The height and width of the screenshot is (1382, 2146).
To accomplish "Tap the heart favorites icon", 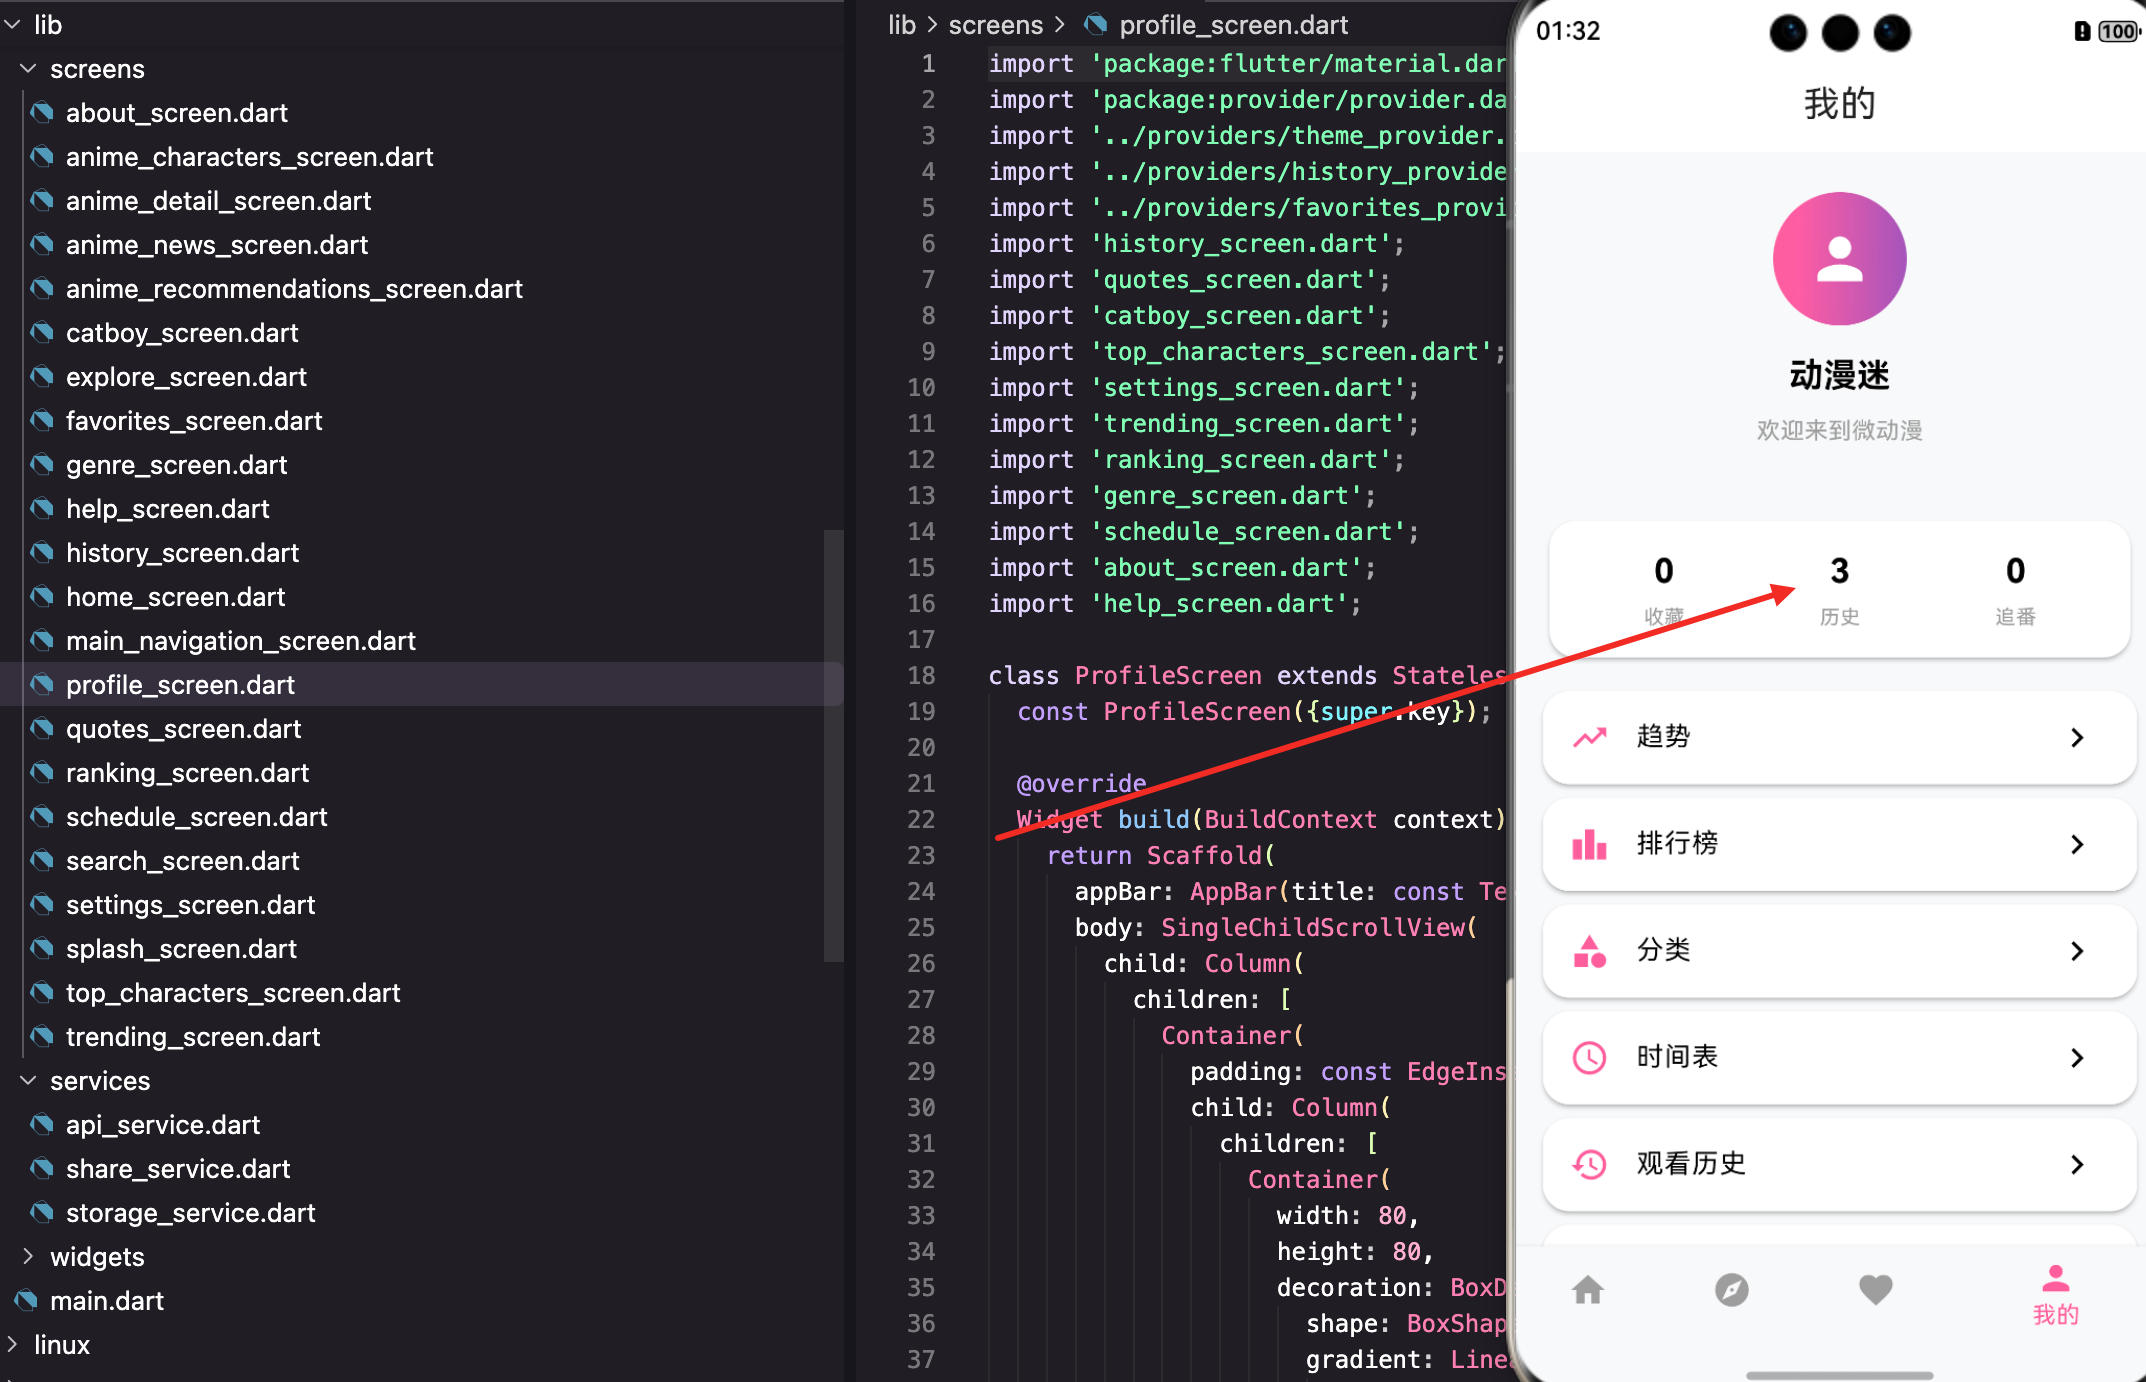I will [x=1875, y=1291].
